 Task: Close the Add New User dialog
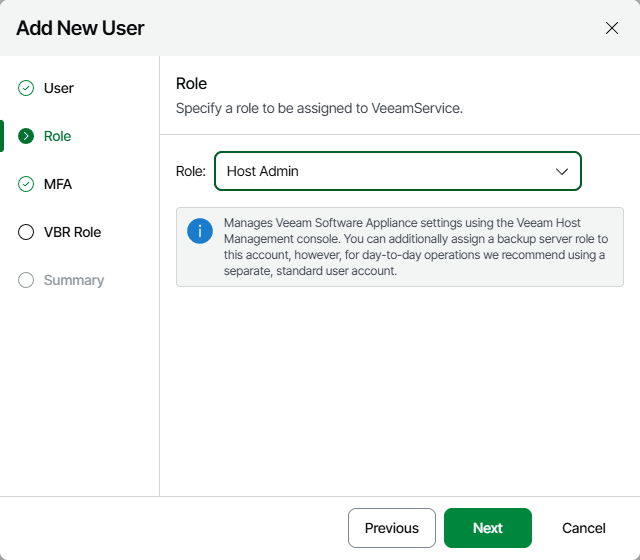tap(611, 28)
